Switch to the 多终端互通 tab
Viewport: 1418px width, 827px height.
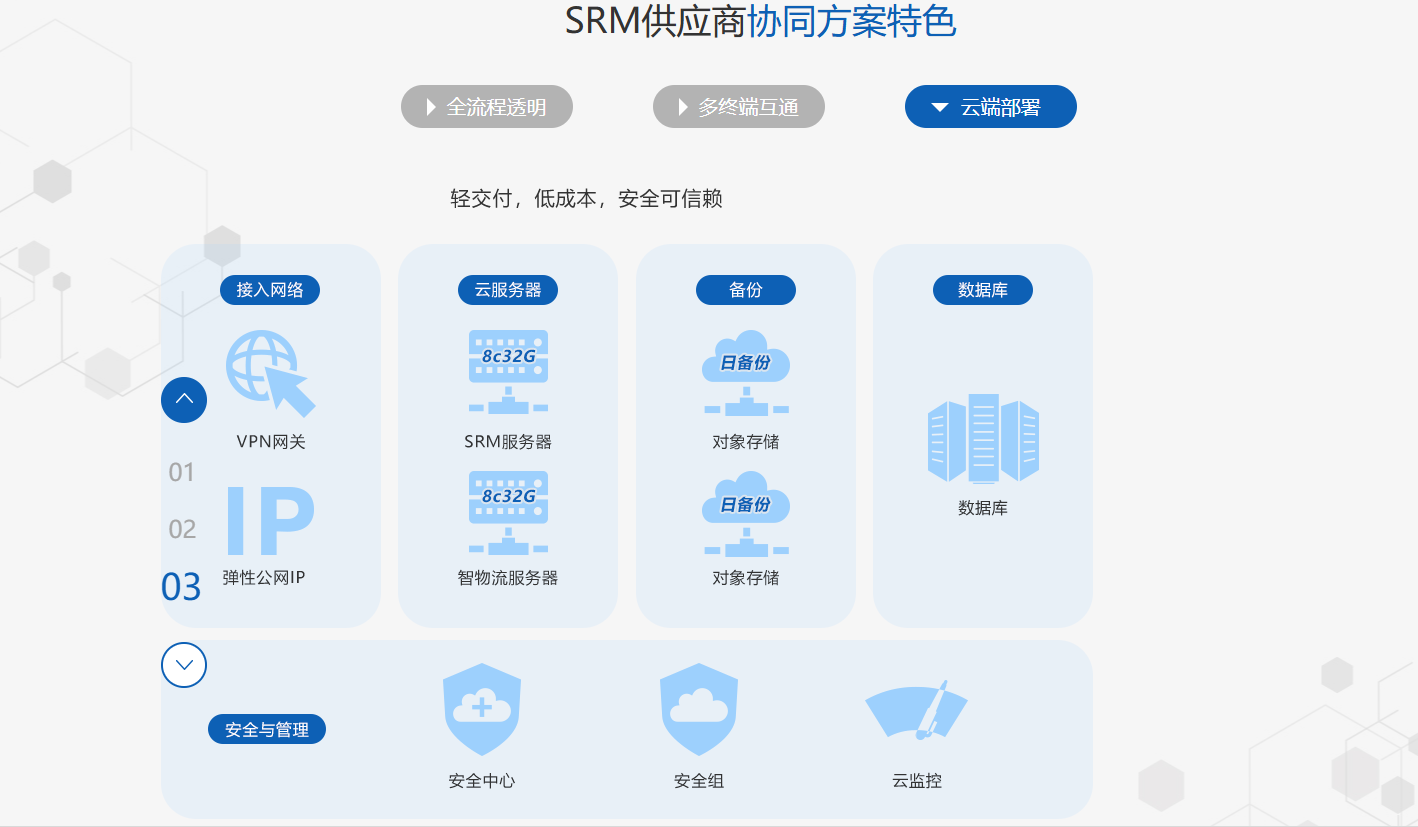[x=739, y=107]
